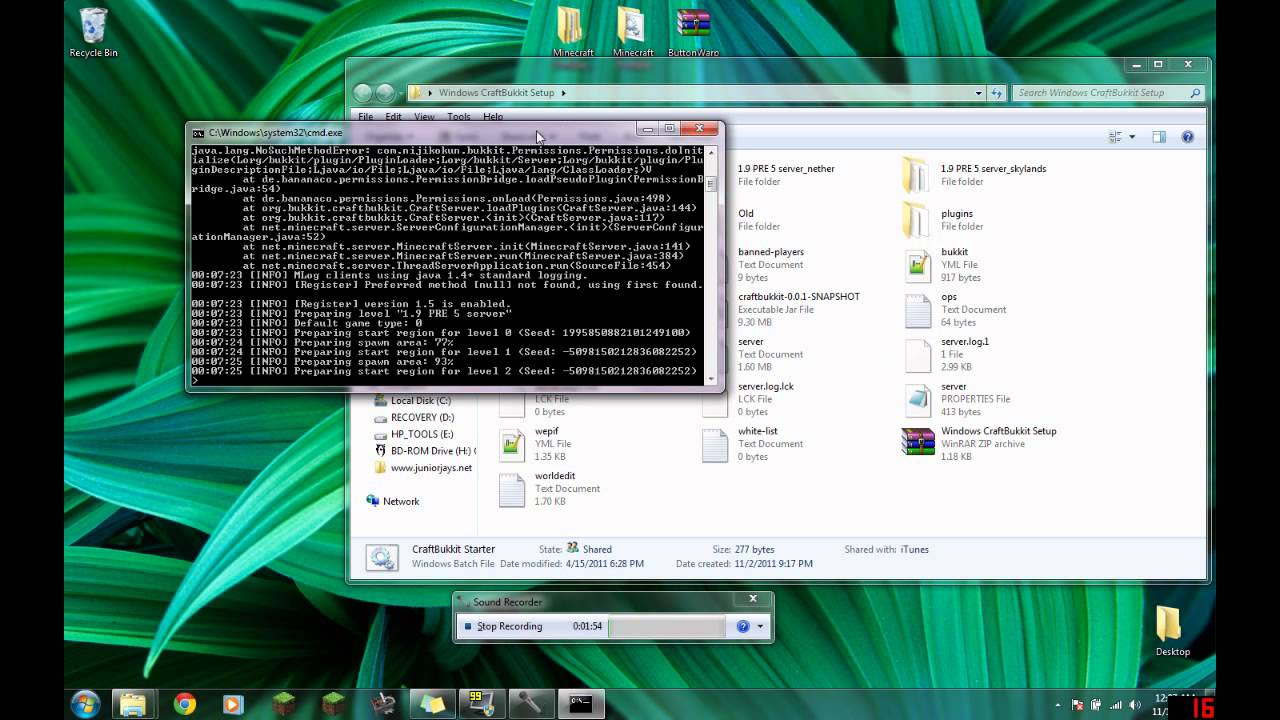Click the Sound Recorder help icon

point(743,627)
